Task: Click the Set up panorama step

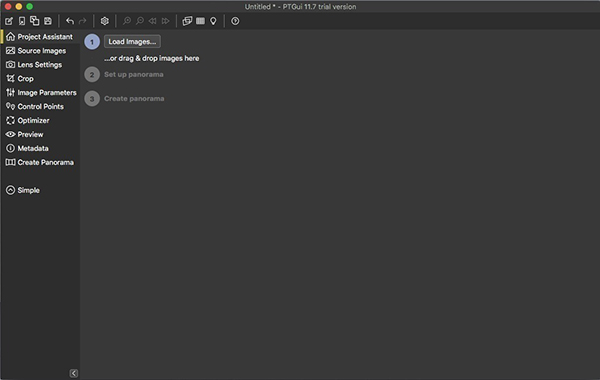Action: (x=134, y=75)
